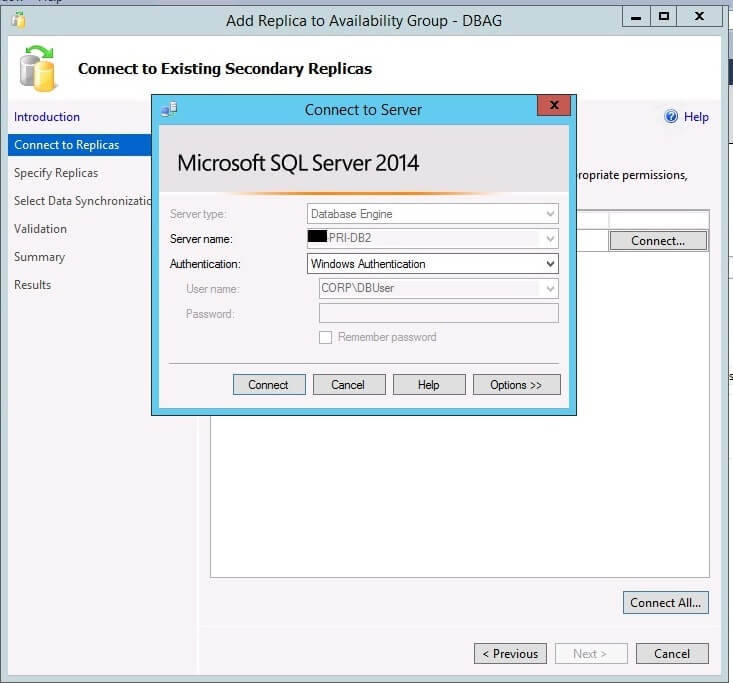
Task: Click the blue Help question mark icon
Action: pyautogui.click(x=671, y=117)
